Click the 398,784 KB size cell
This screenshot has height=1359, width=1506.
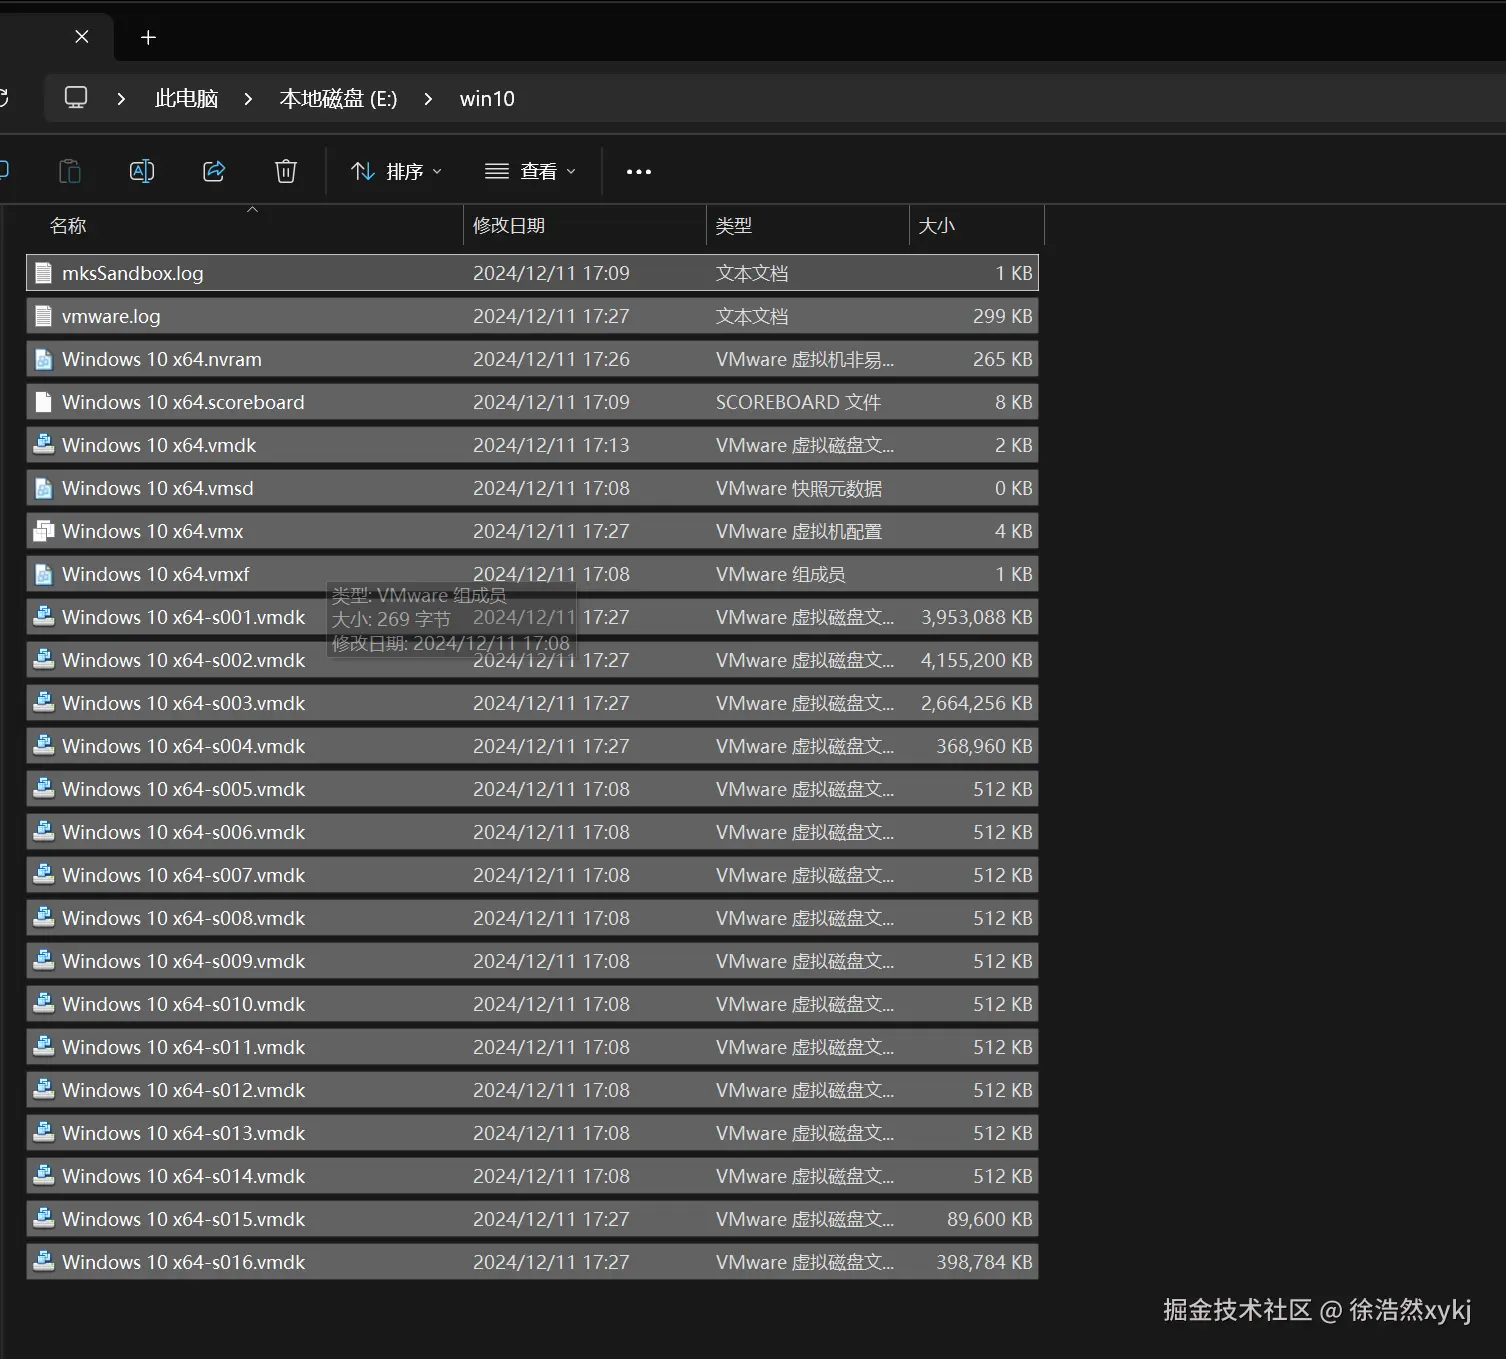point(984,1262)
